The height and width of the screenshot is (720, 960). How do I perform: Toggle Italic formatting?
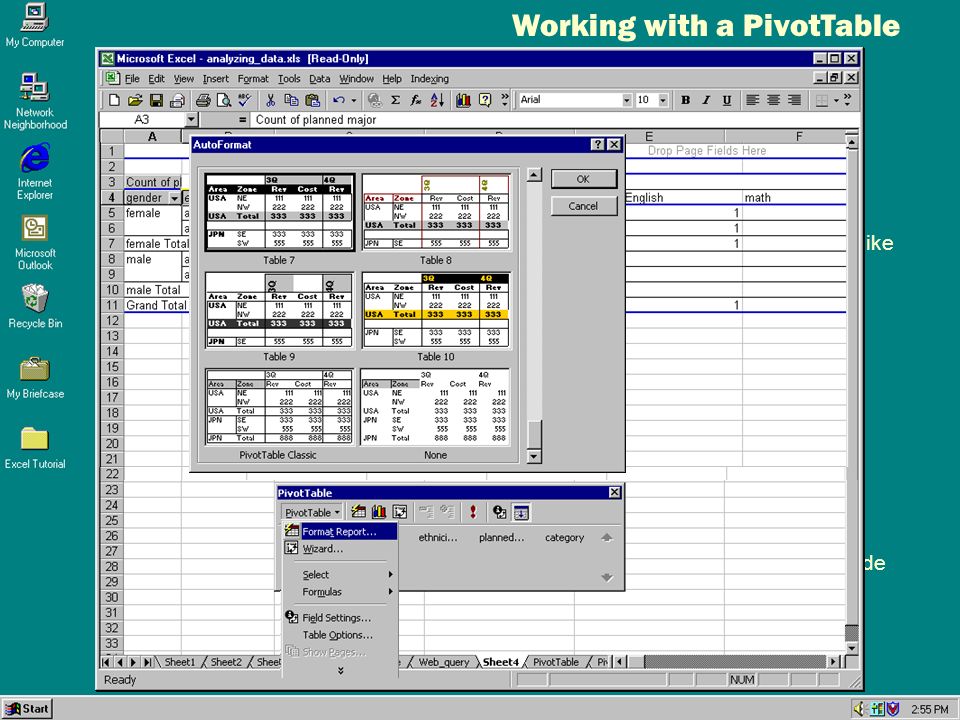pyautogui.click(x=706, y=100)
